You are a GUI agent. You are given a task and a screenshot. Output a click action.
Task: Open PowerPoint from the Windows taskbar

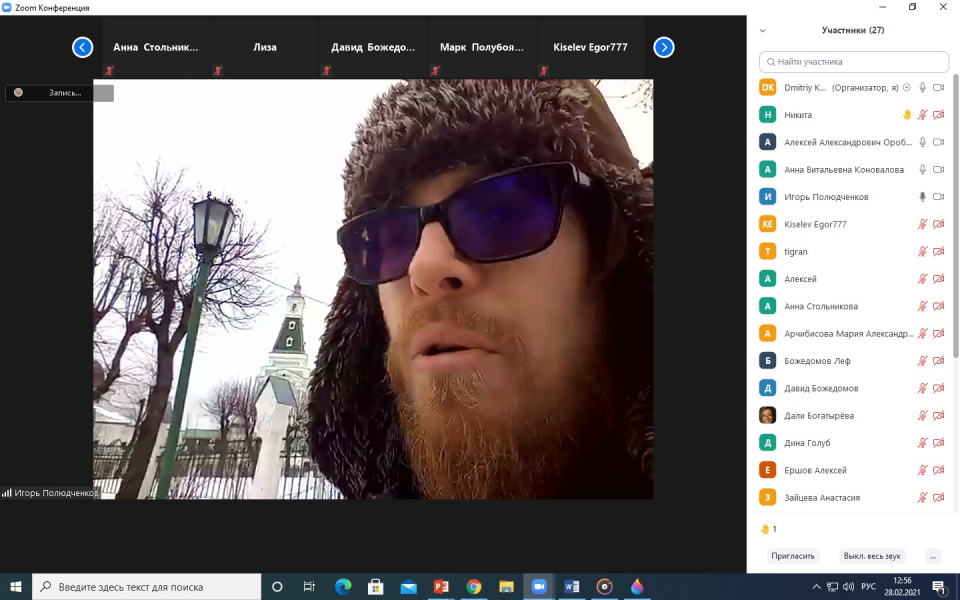pos(441,587)
